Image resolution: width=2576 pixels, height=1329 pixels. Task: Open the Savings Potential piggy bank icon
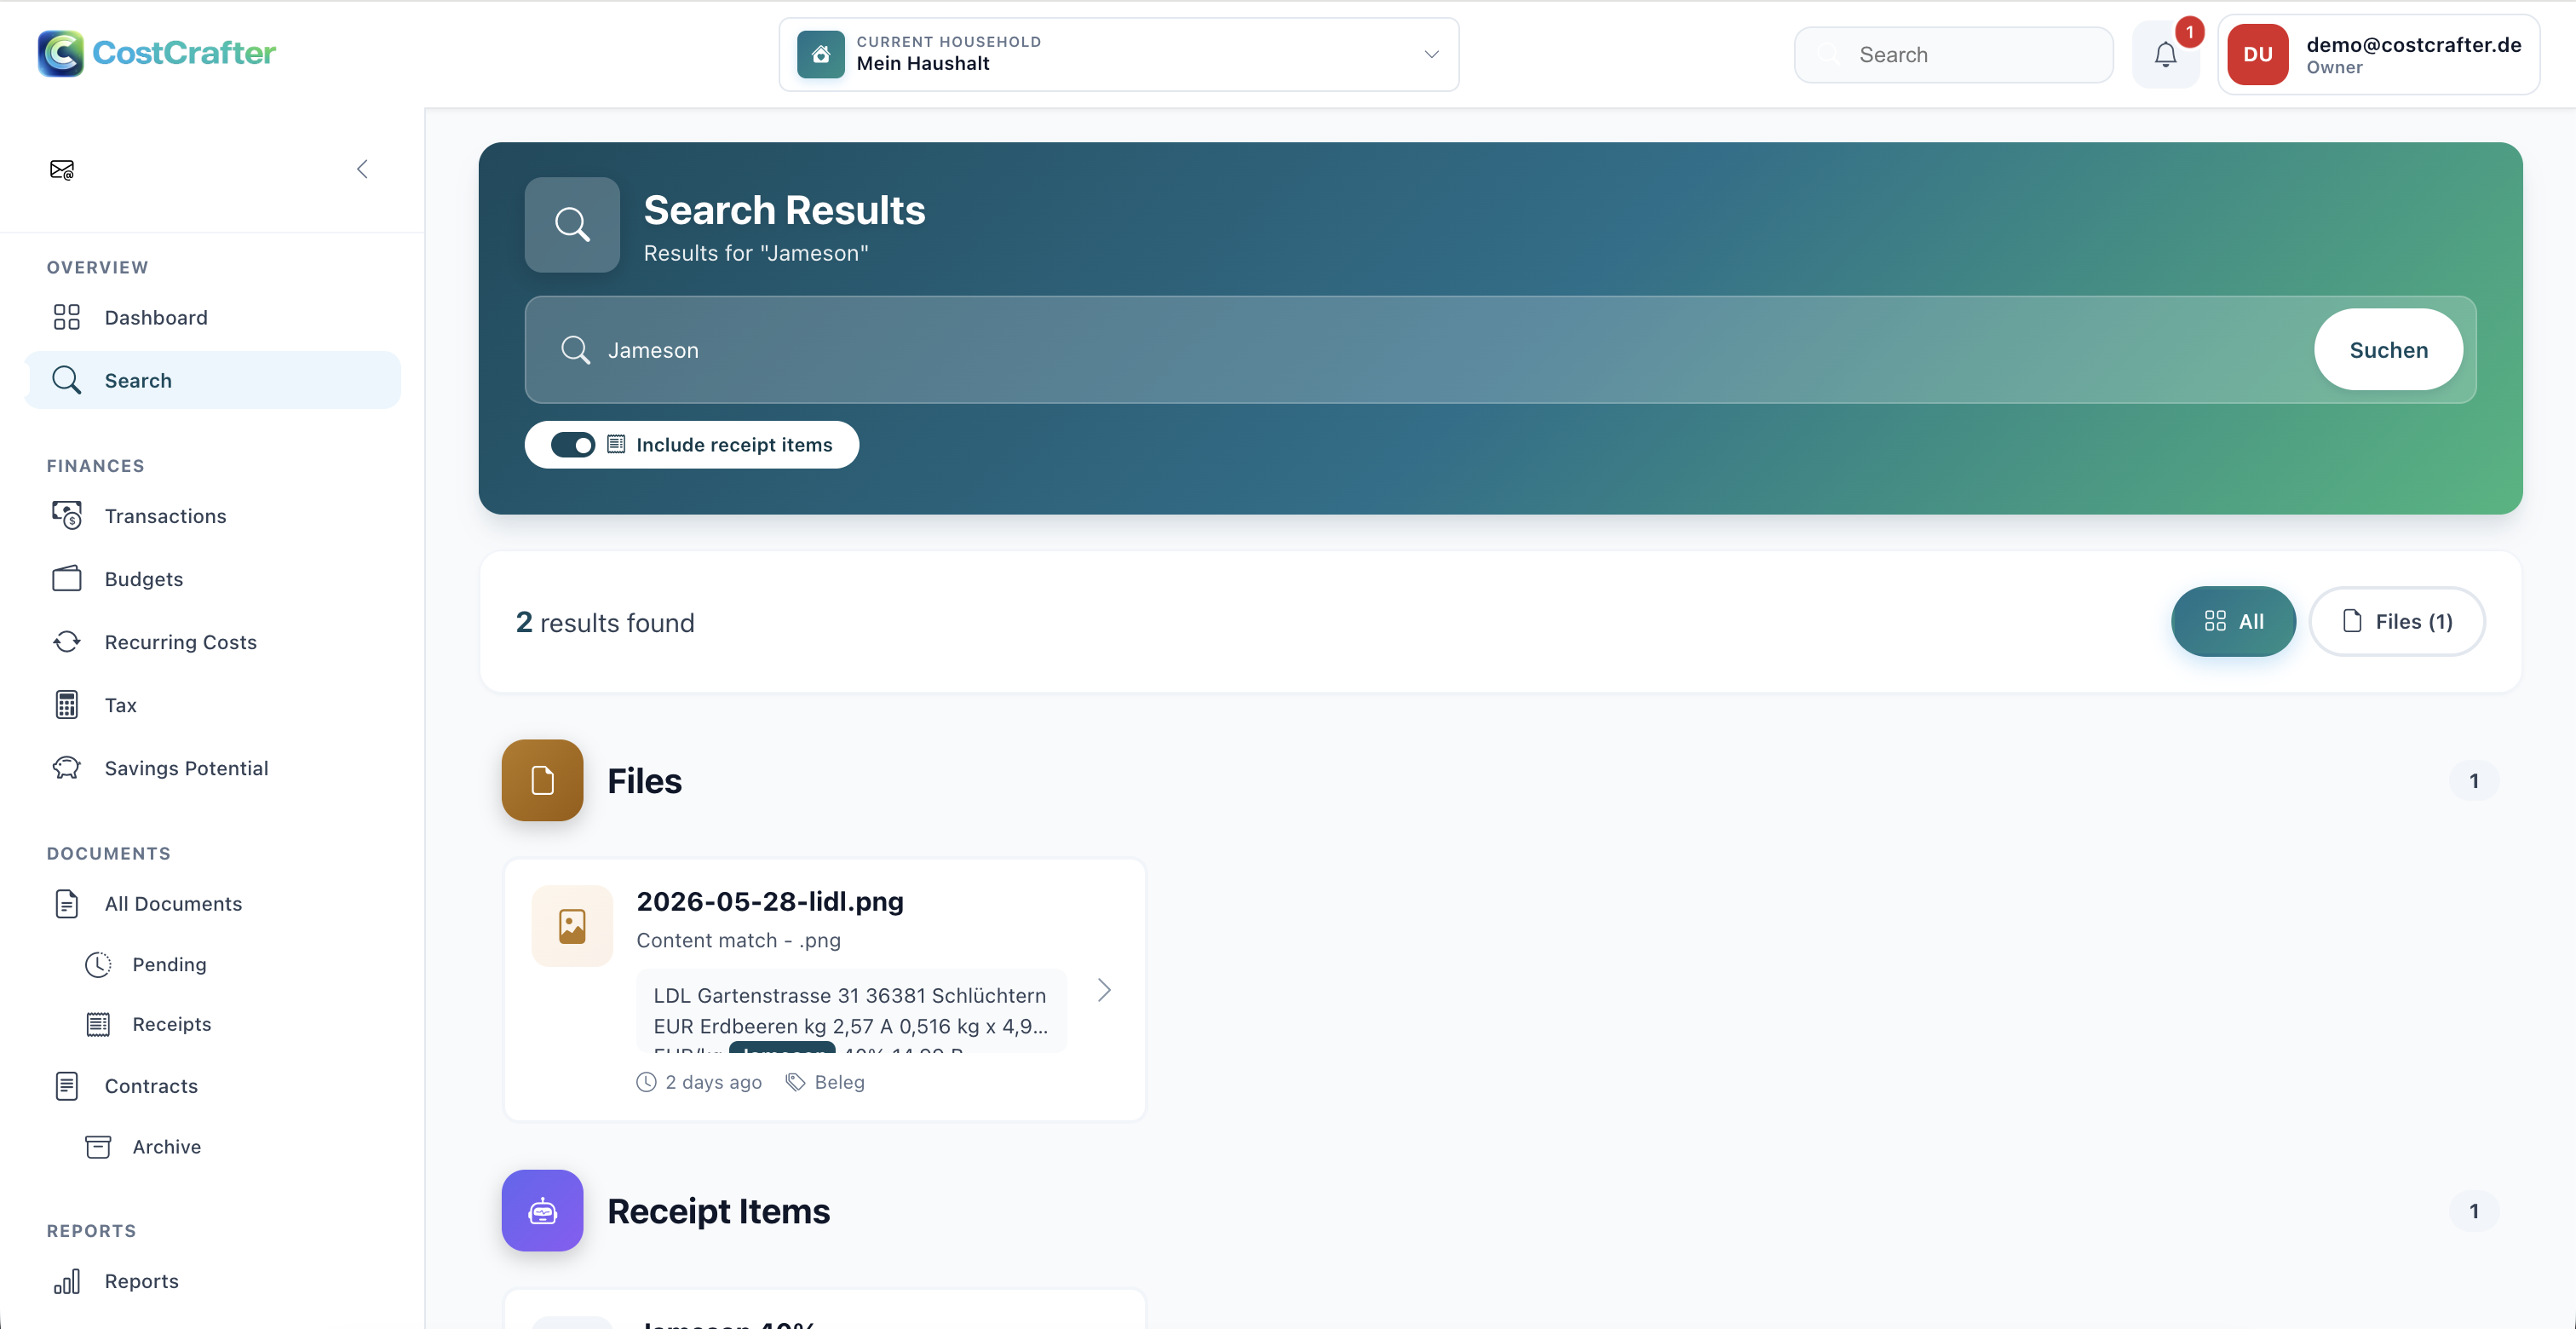click(x=67, y=768)
